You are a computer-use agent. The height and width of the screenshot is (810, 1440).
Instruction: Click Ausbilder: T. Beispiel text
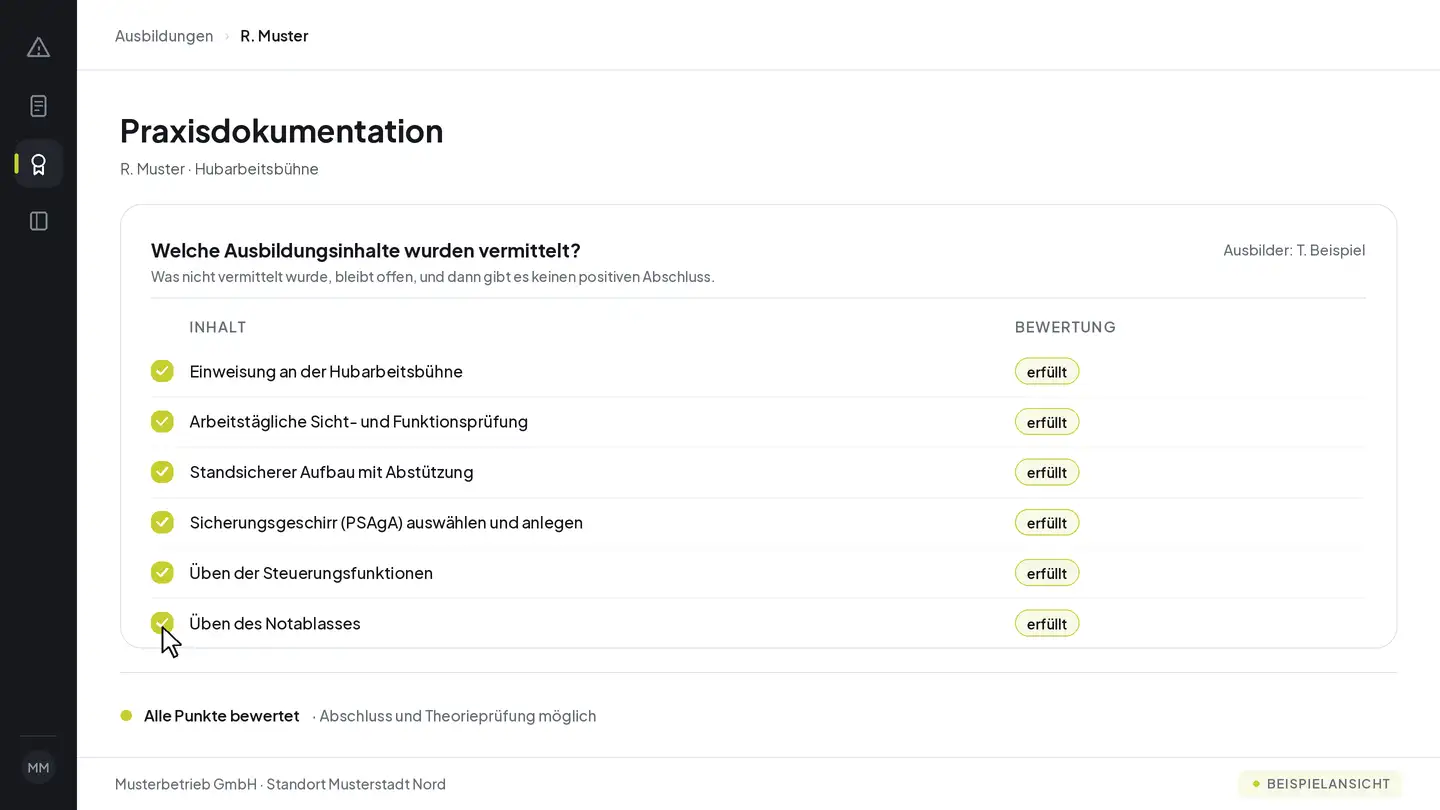pyautogui.click(x=1294, y=250)
